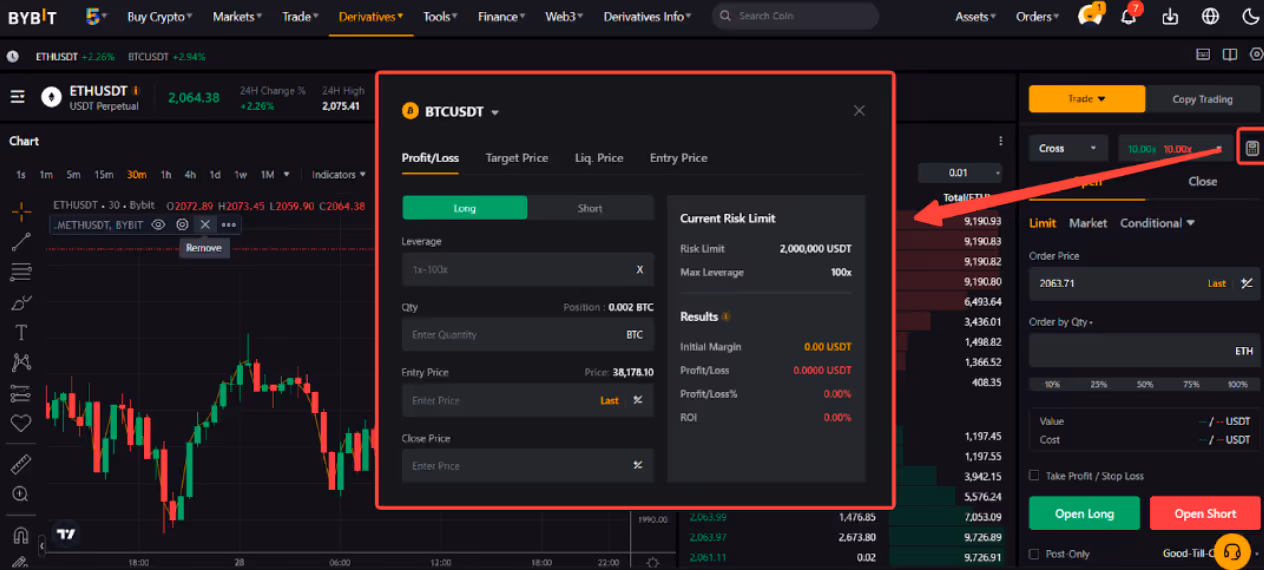Enable the Take Profit / Stop Loss checkbox
Image resolution: width=1264 pixels, height=570 pixels.
point(1034,476)
